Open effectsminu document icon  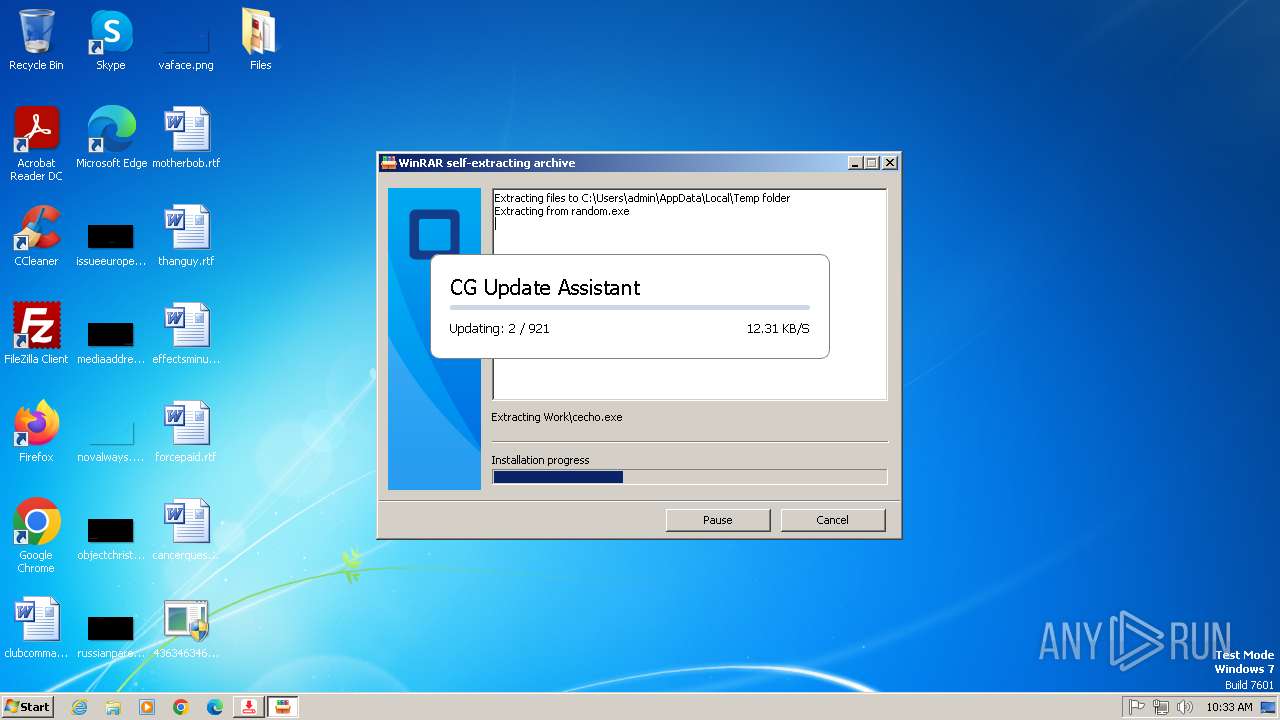click(186, 334)
